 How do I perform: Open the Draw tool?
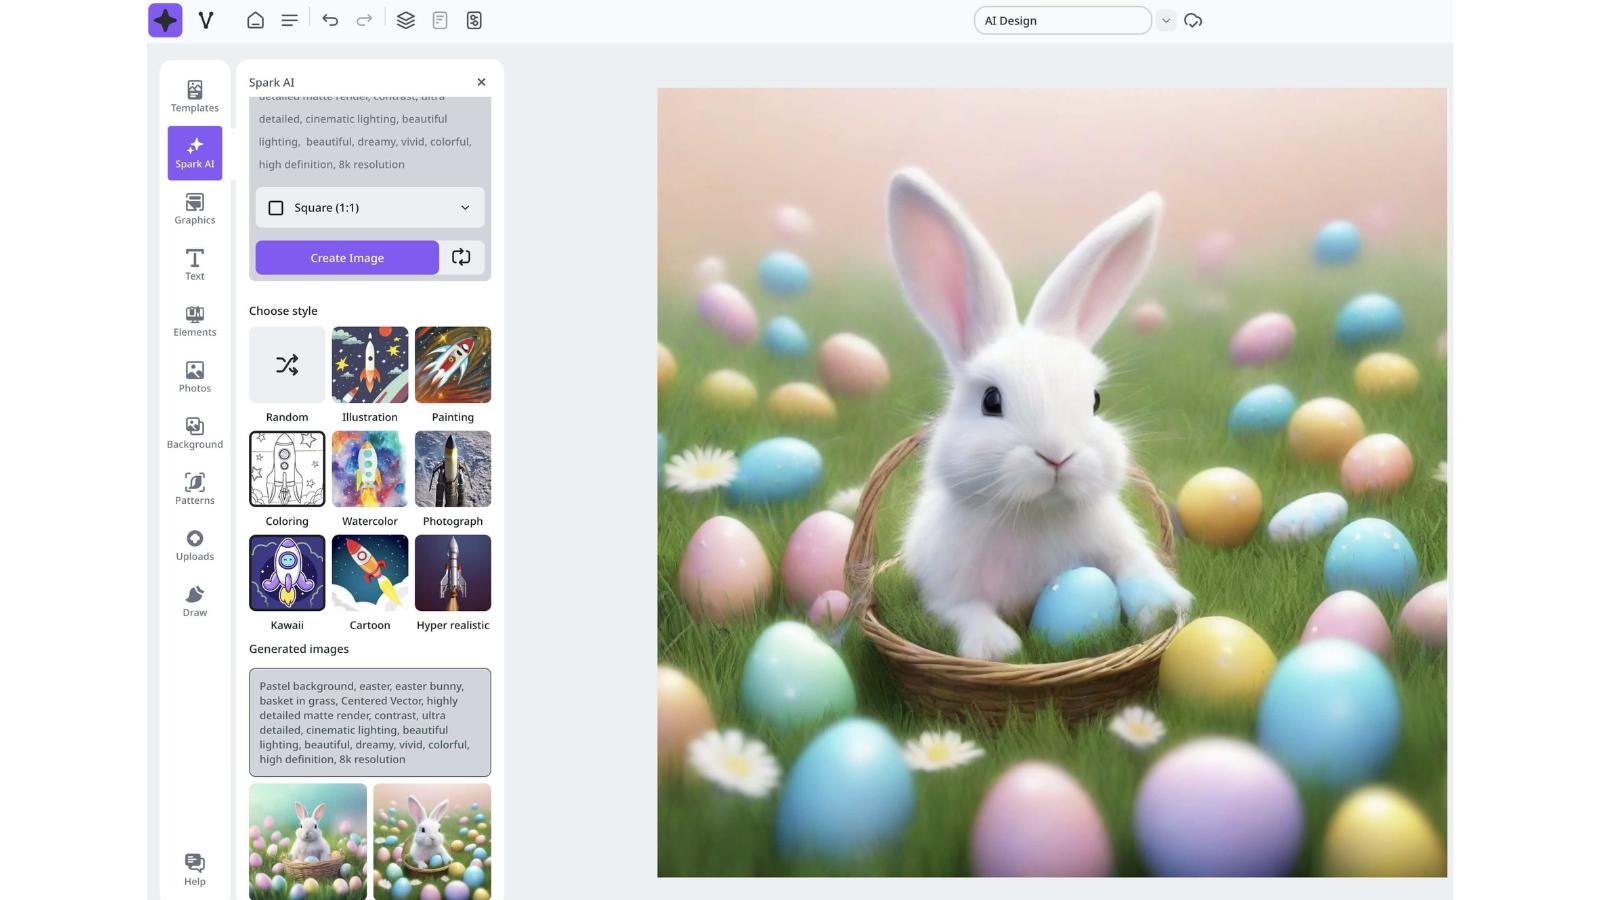tap(194, 600)
